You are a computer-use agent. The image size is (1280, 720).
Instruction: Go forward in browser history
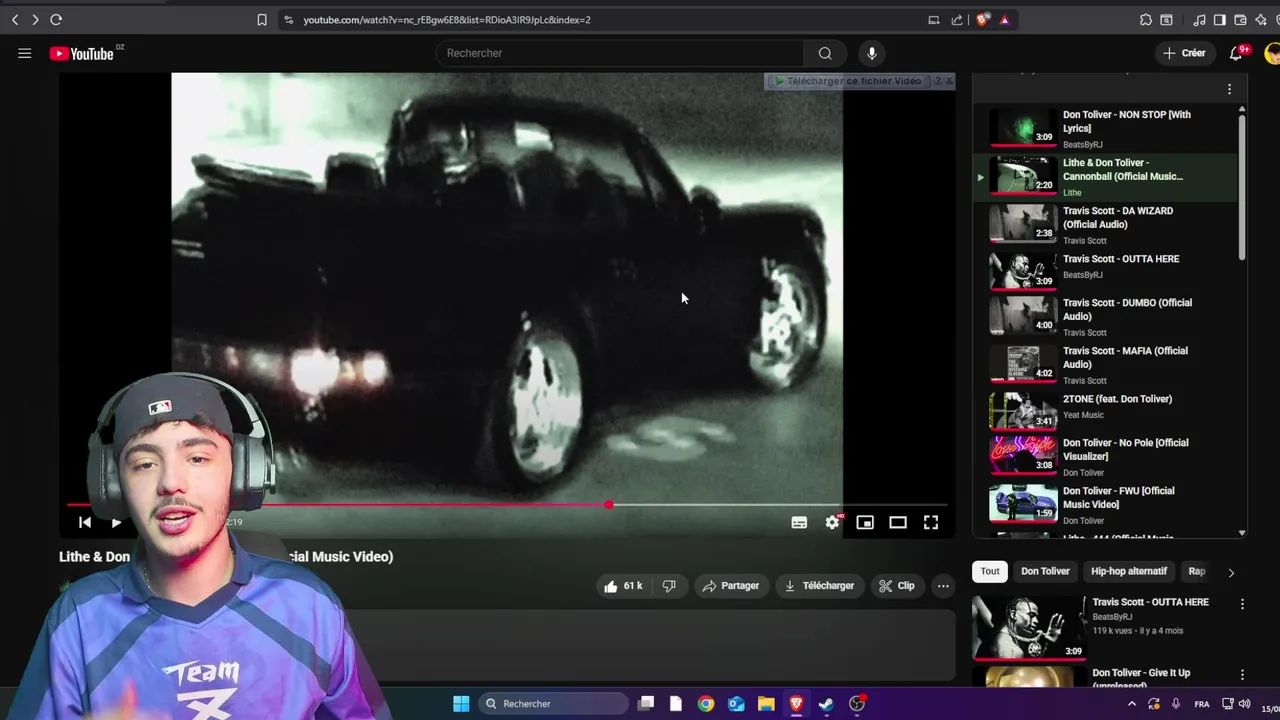pos(35,20)
